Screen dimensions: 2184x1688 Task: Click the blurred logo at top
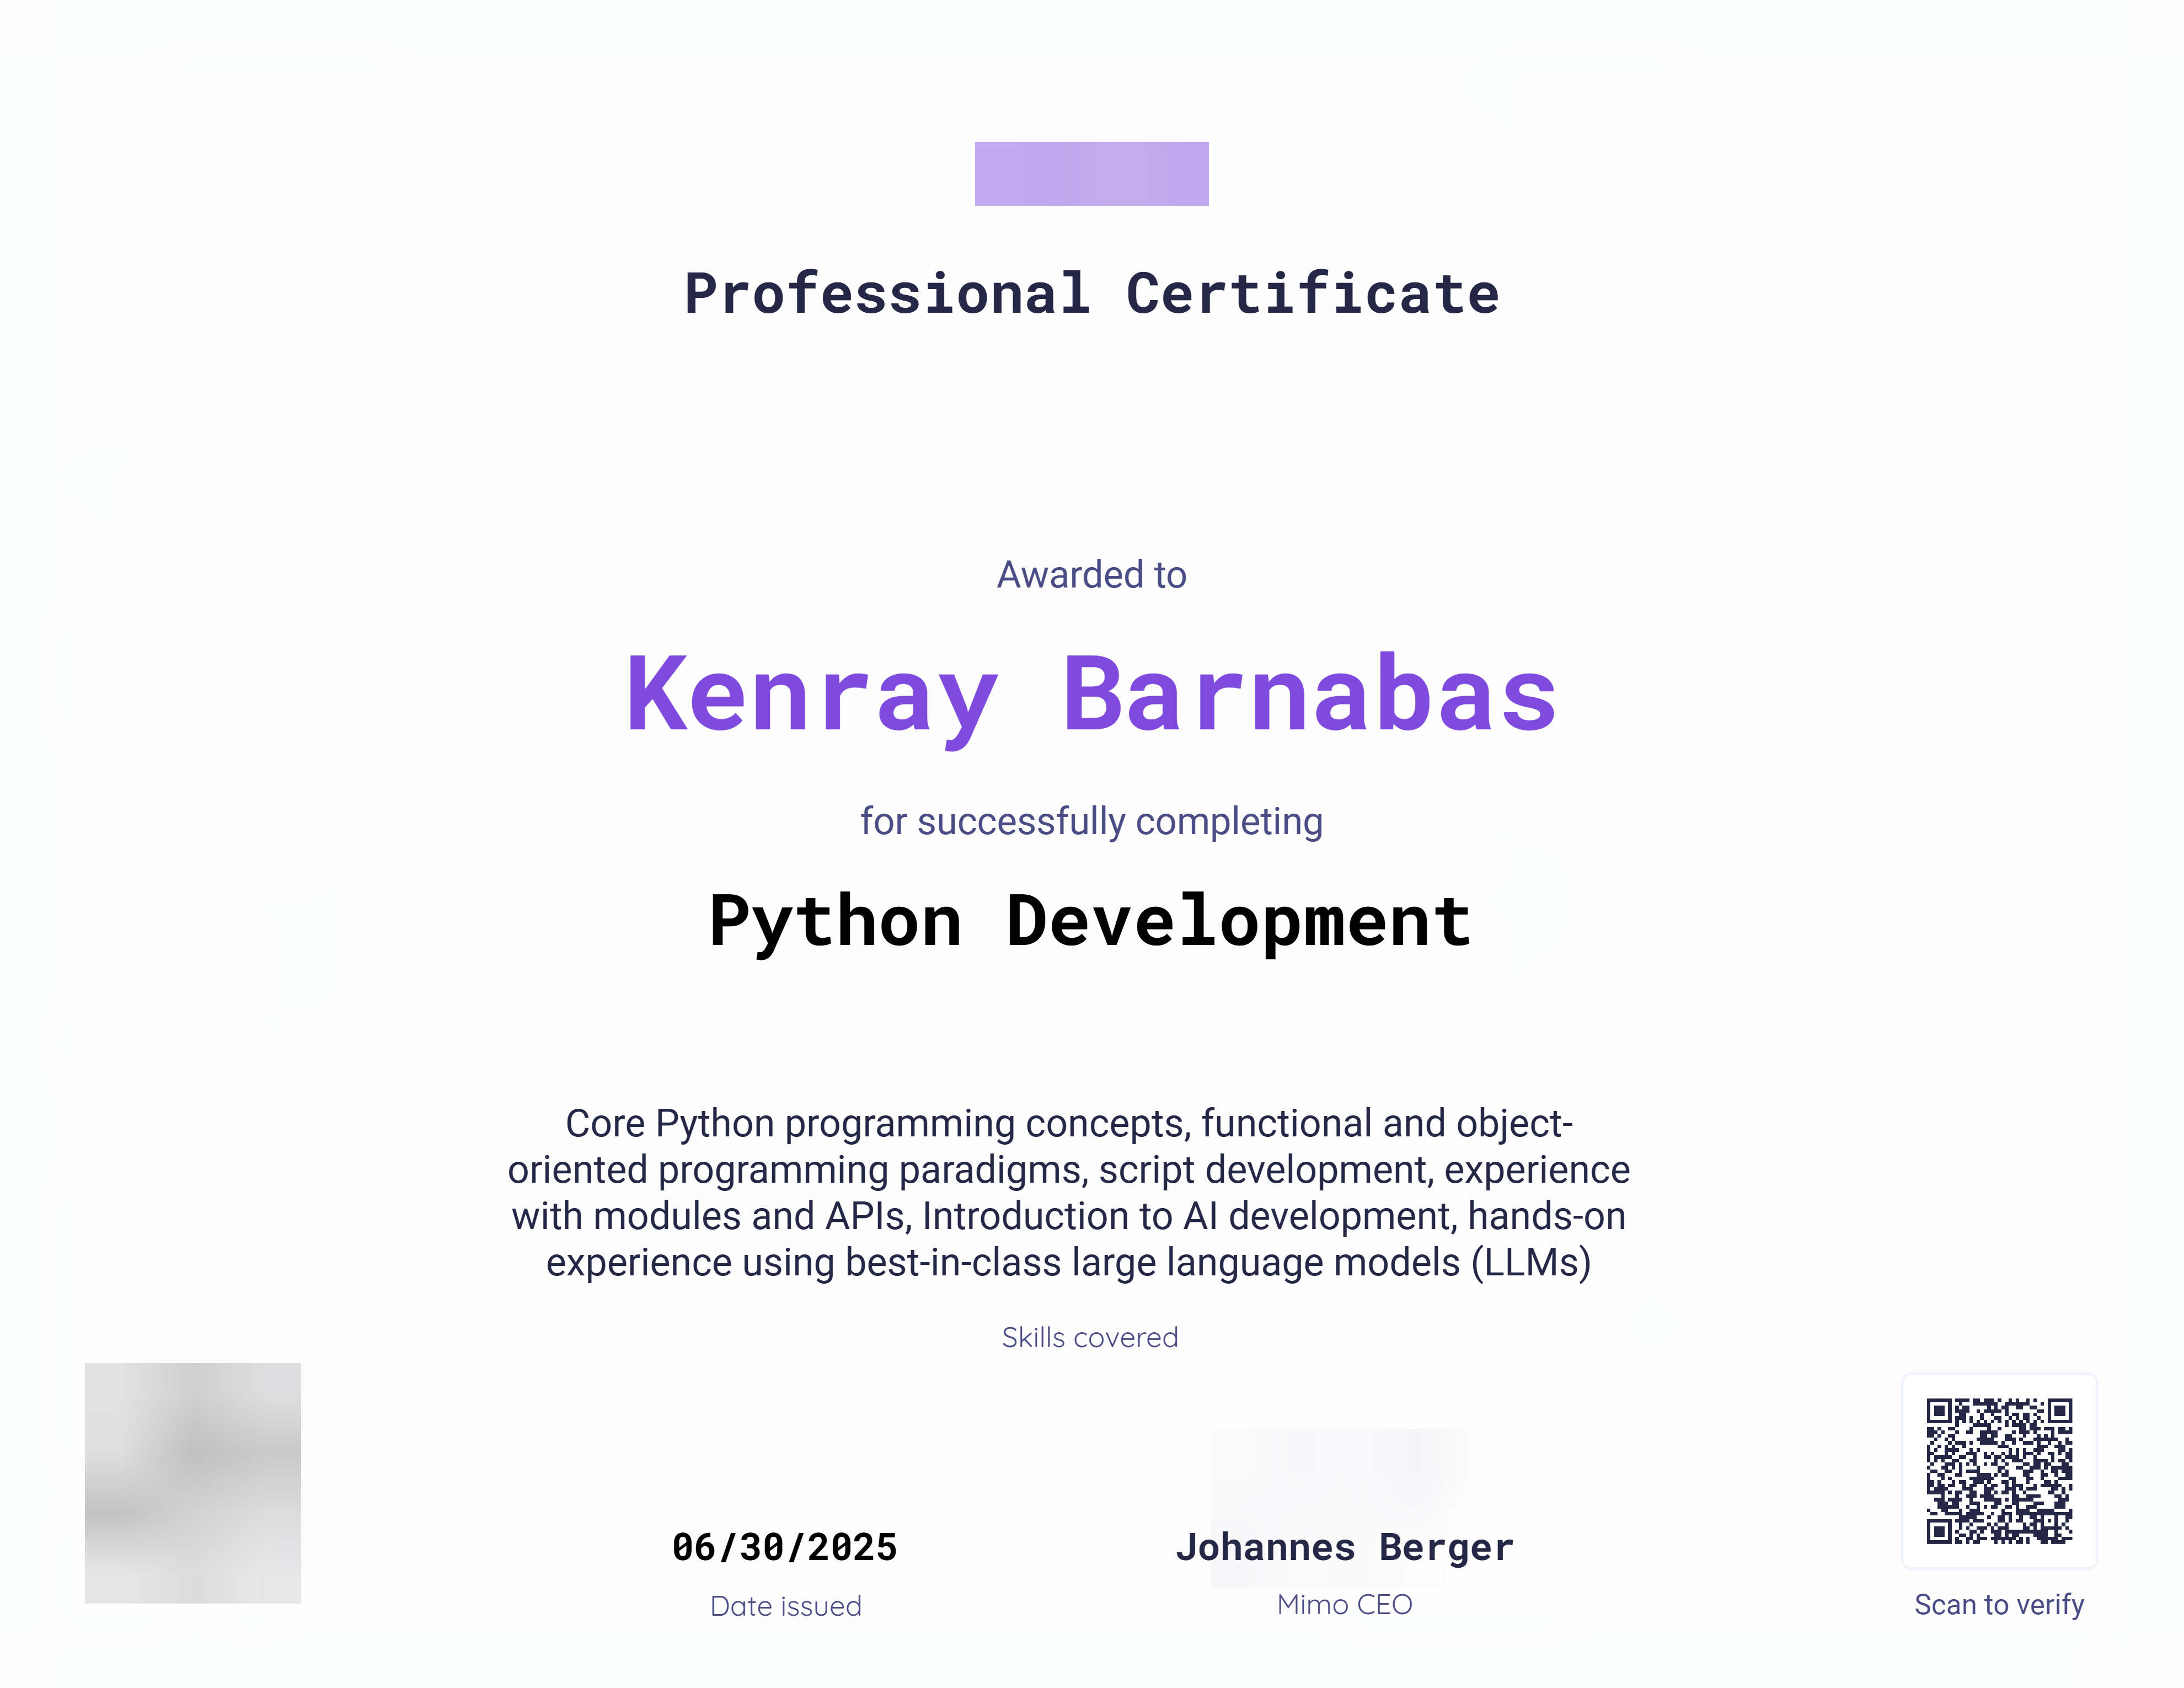[x=1091, y=174]
